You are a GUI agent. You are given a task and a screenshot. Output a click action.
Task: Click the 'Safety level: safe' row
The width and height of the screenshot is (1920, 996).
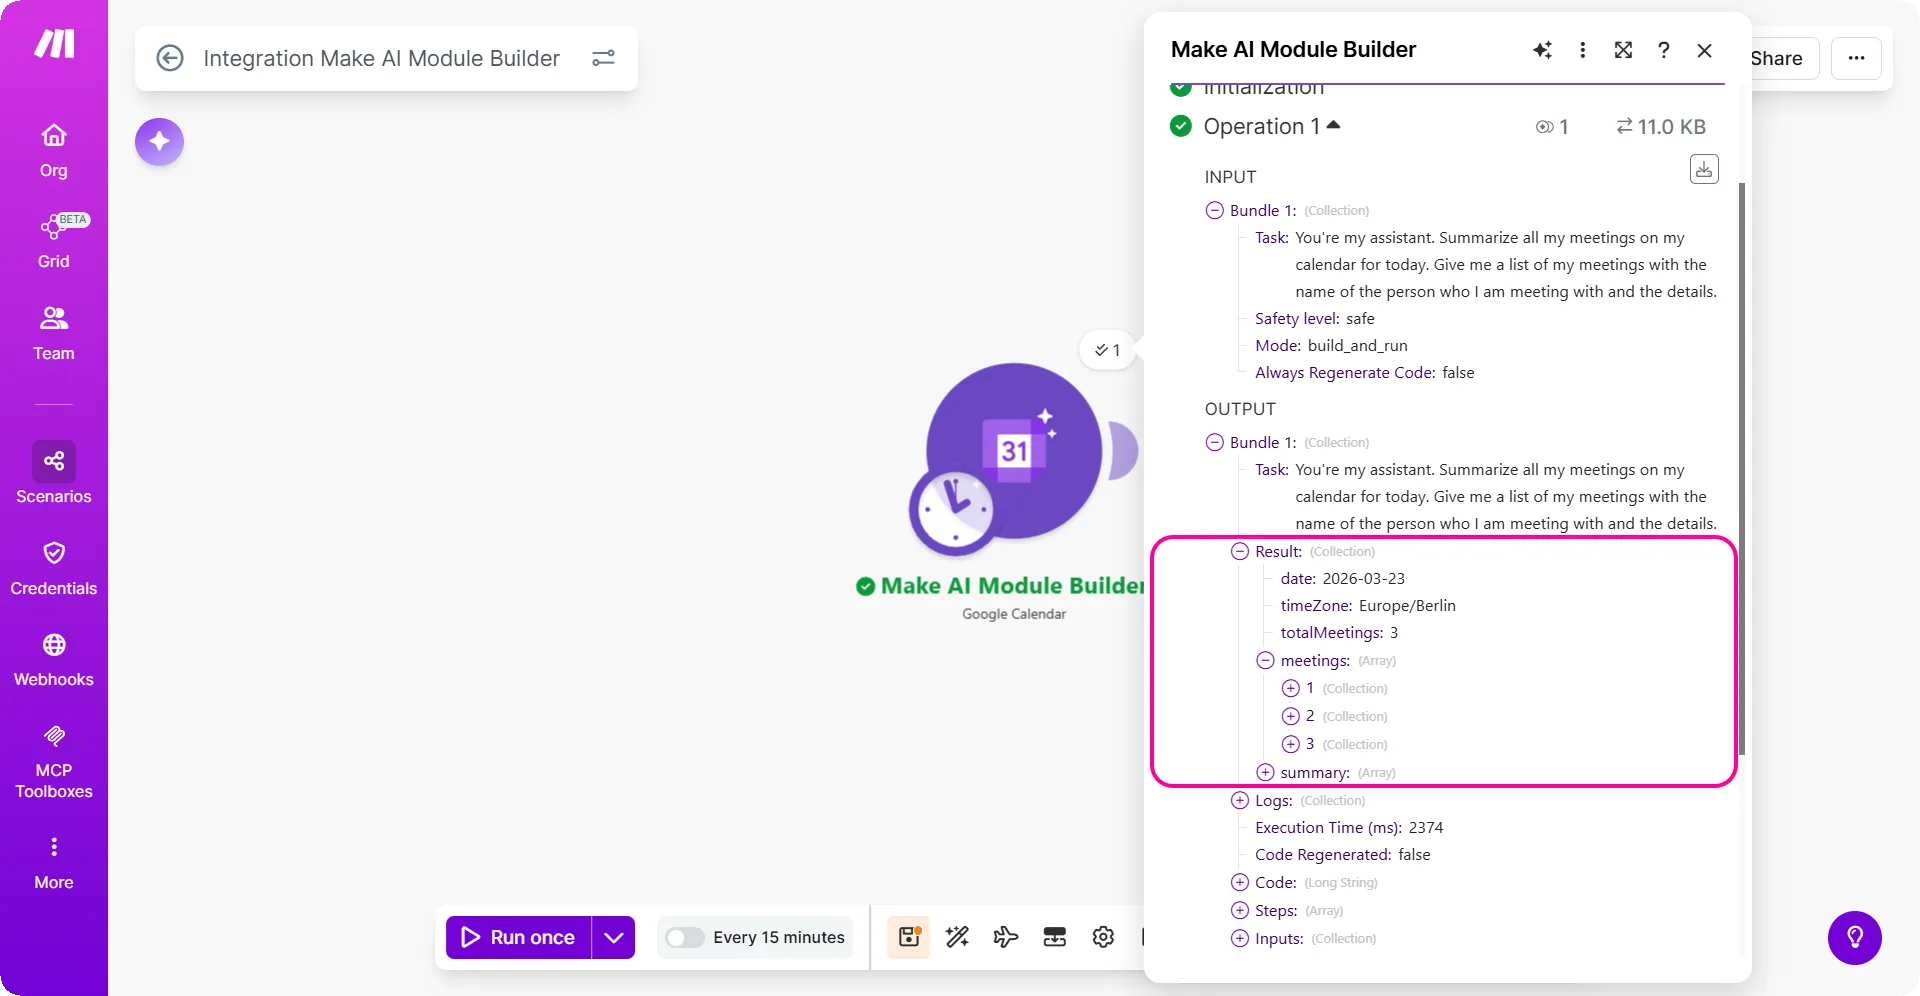point(1314,318)
